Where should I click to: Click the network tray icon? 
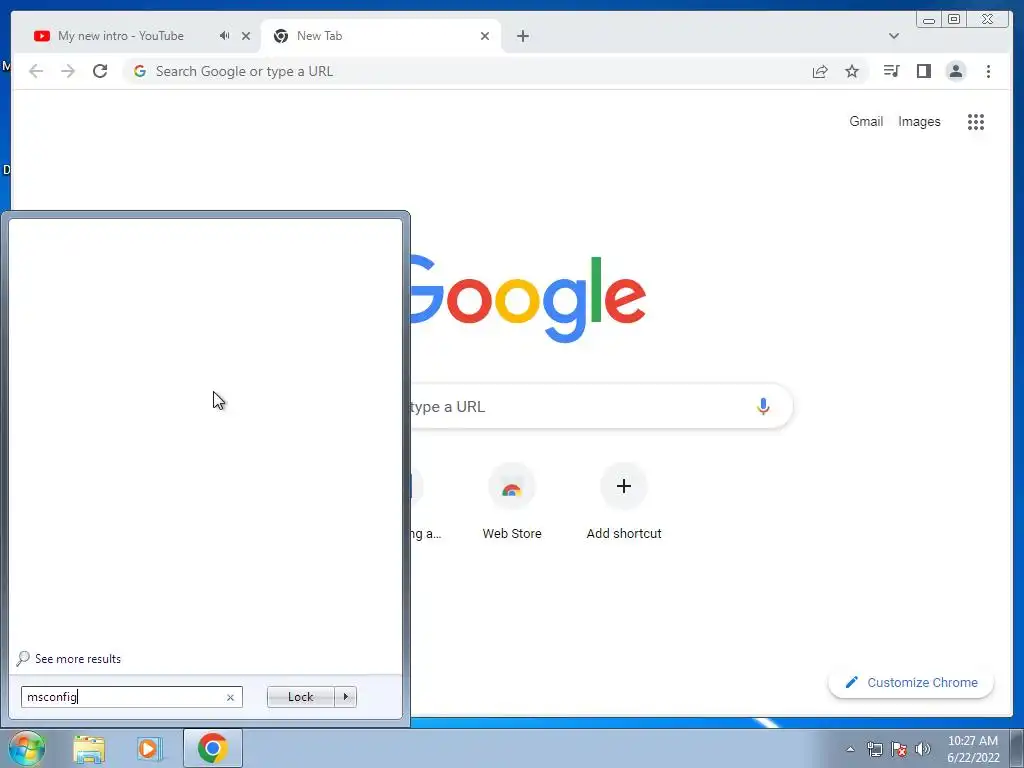[874, 749]
